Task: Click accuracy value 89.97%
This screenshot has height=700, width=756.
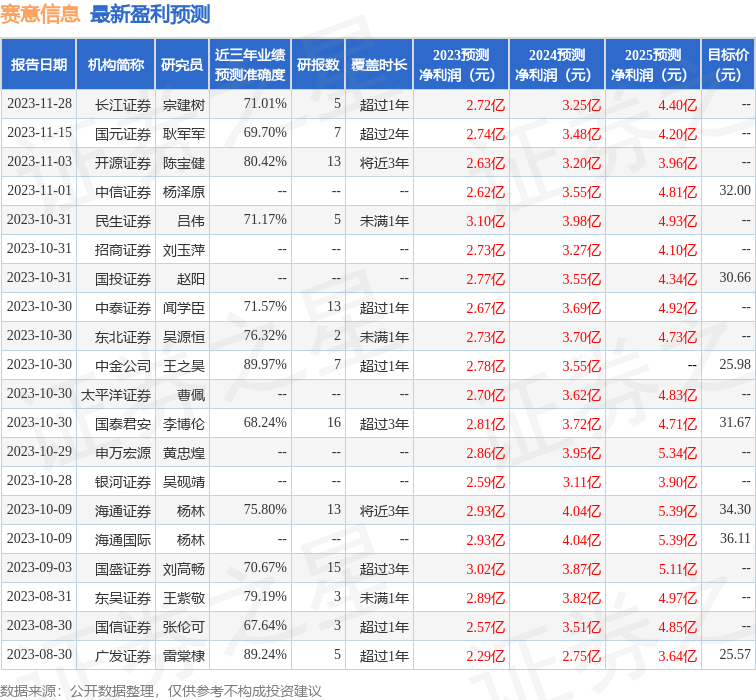Action: coord(265,364)
